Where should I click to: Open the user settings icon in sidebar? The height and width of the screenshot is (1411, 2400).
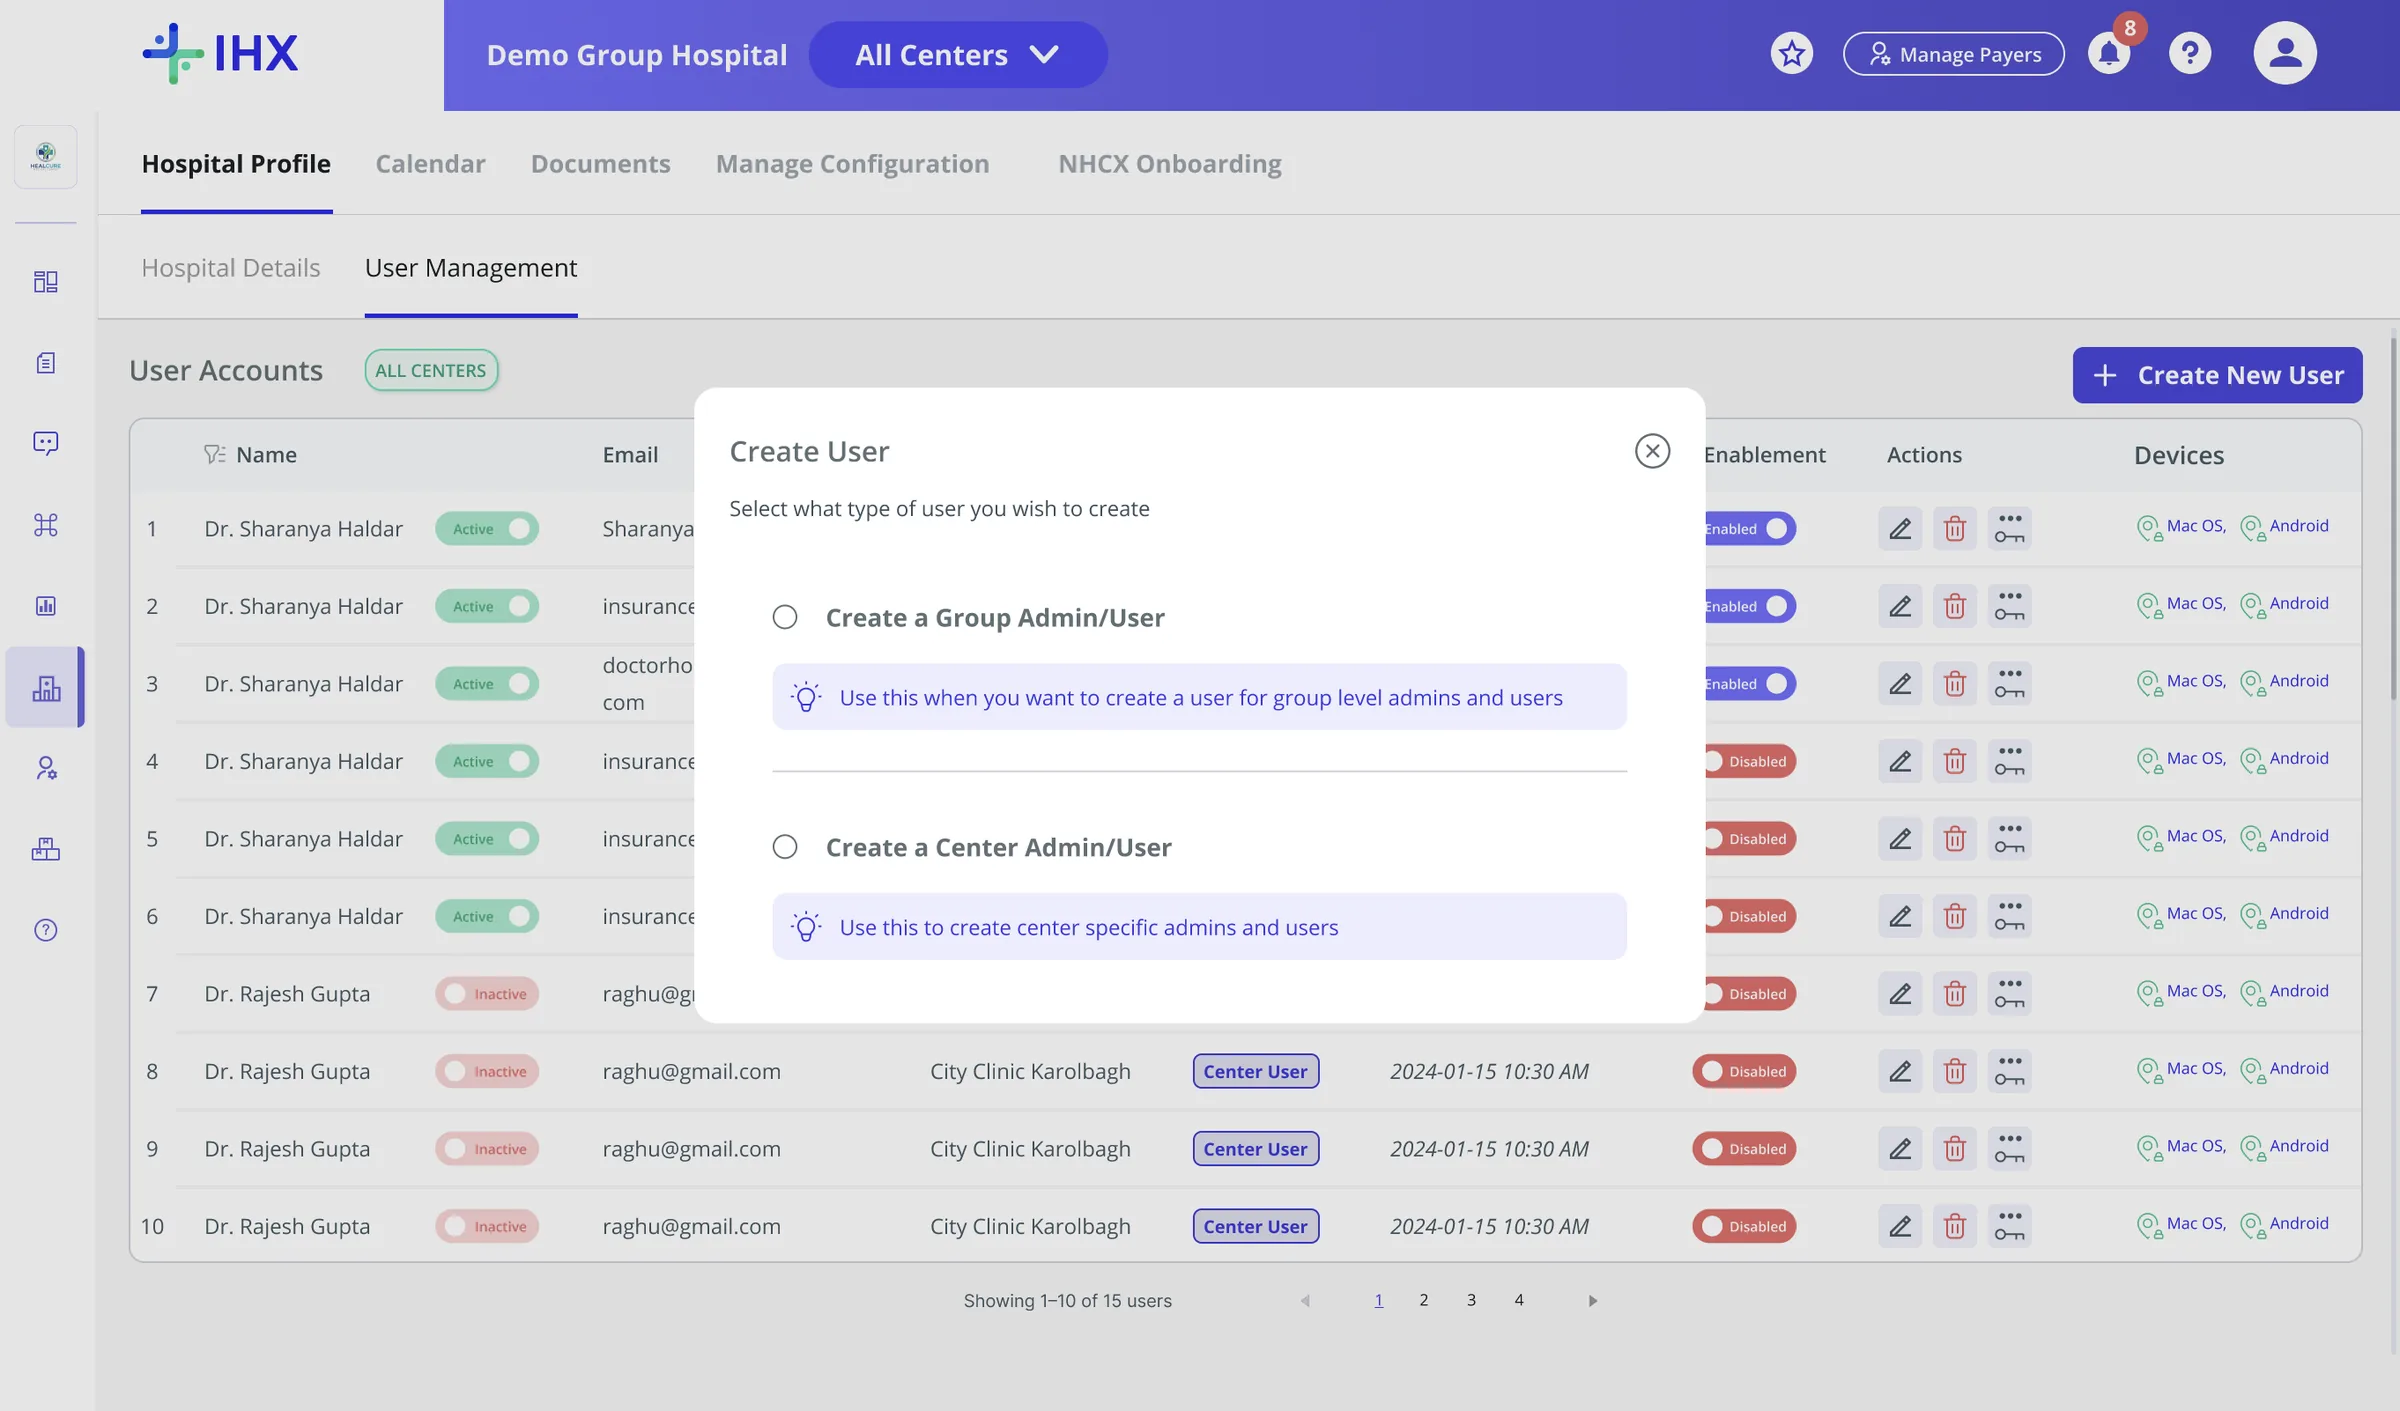[x=46, y=768]
